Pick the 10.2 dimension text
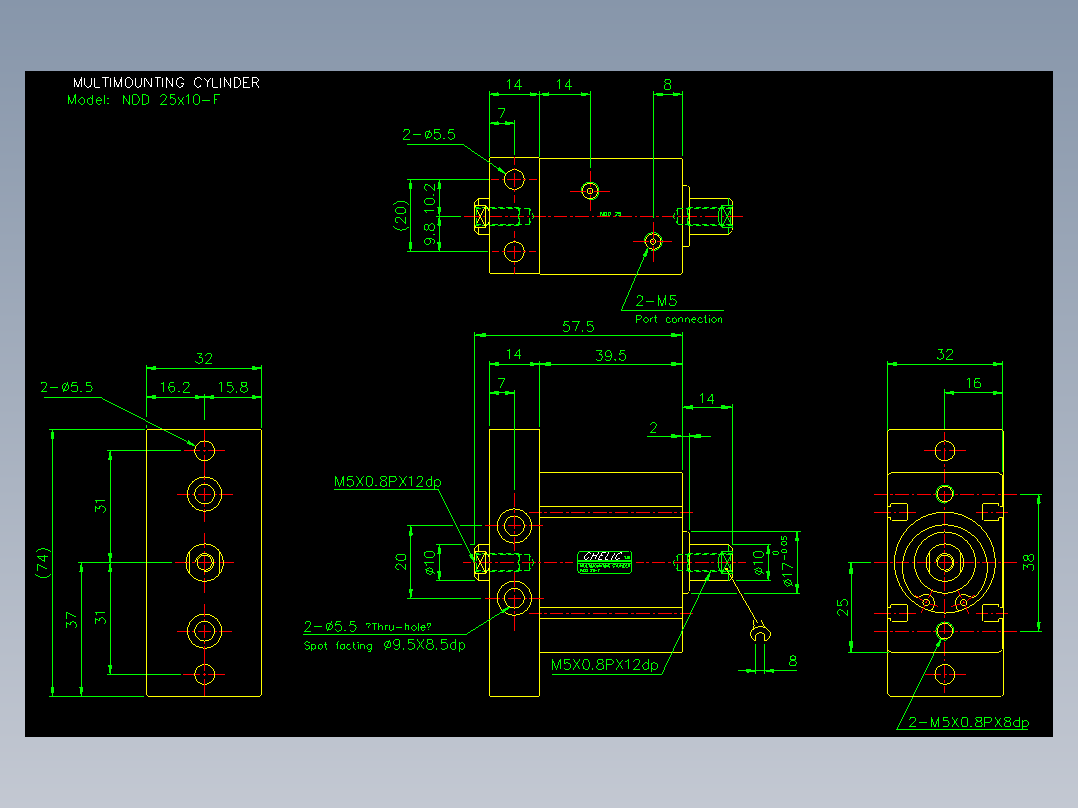This screenshot has width=1078, height=808. coord(430,196)
